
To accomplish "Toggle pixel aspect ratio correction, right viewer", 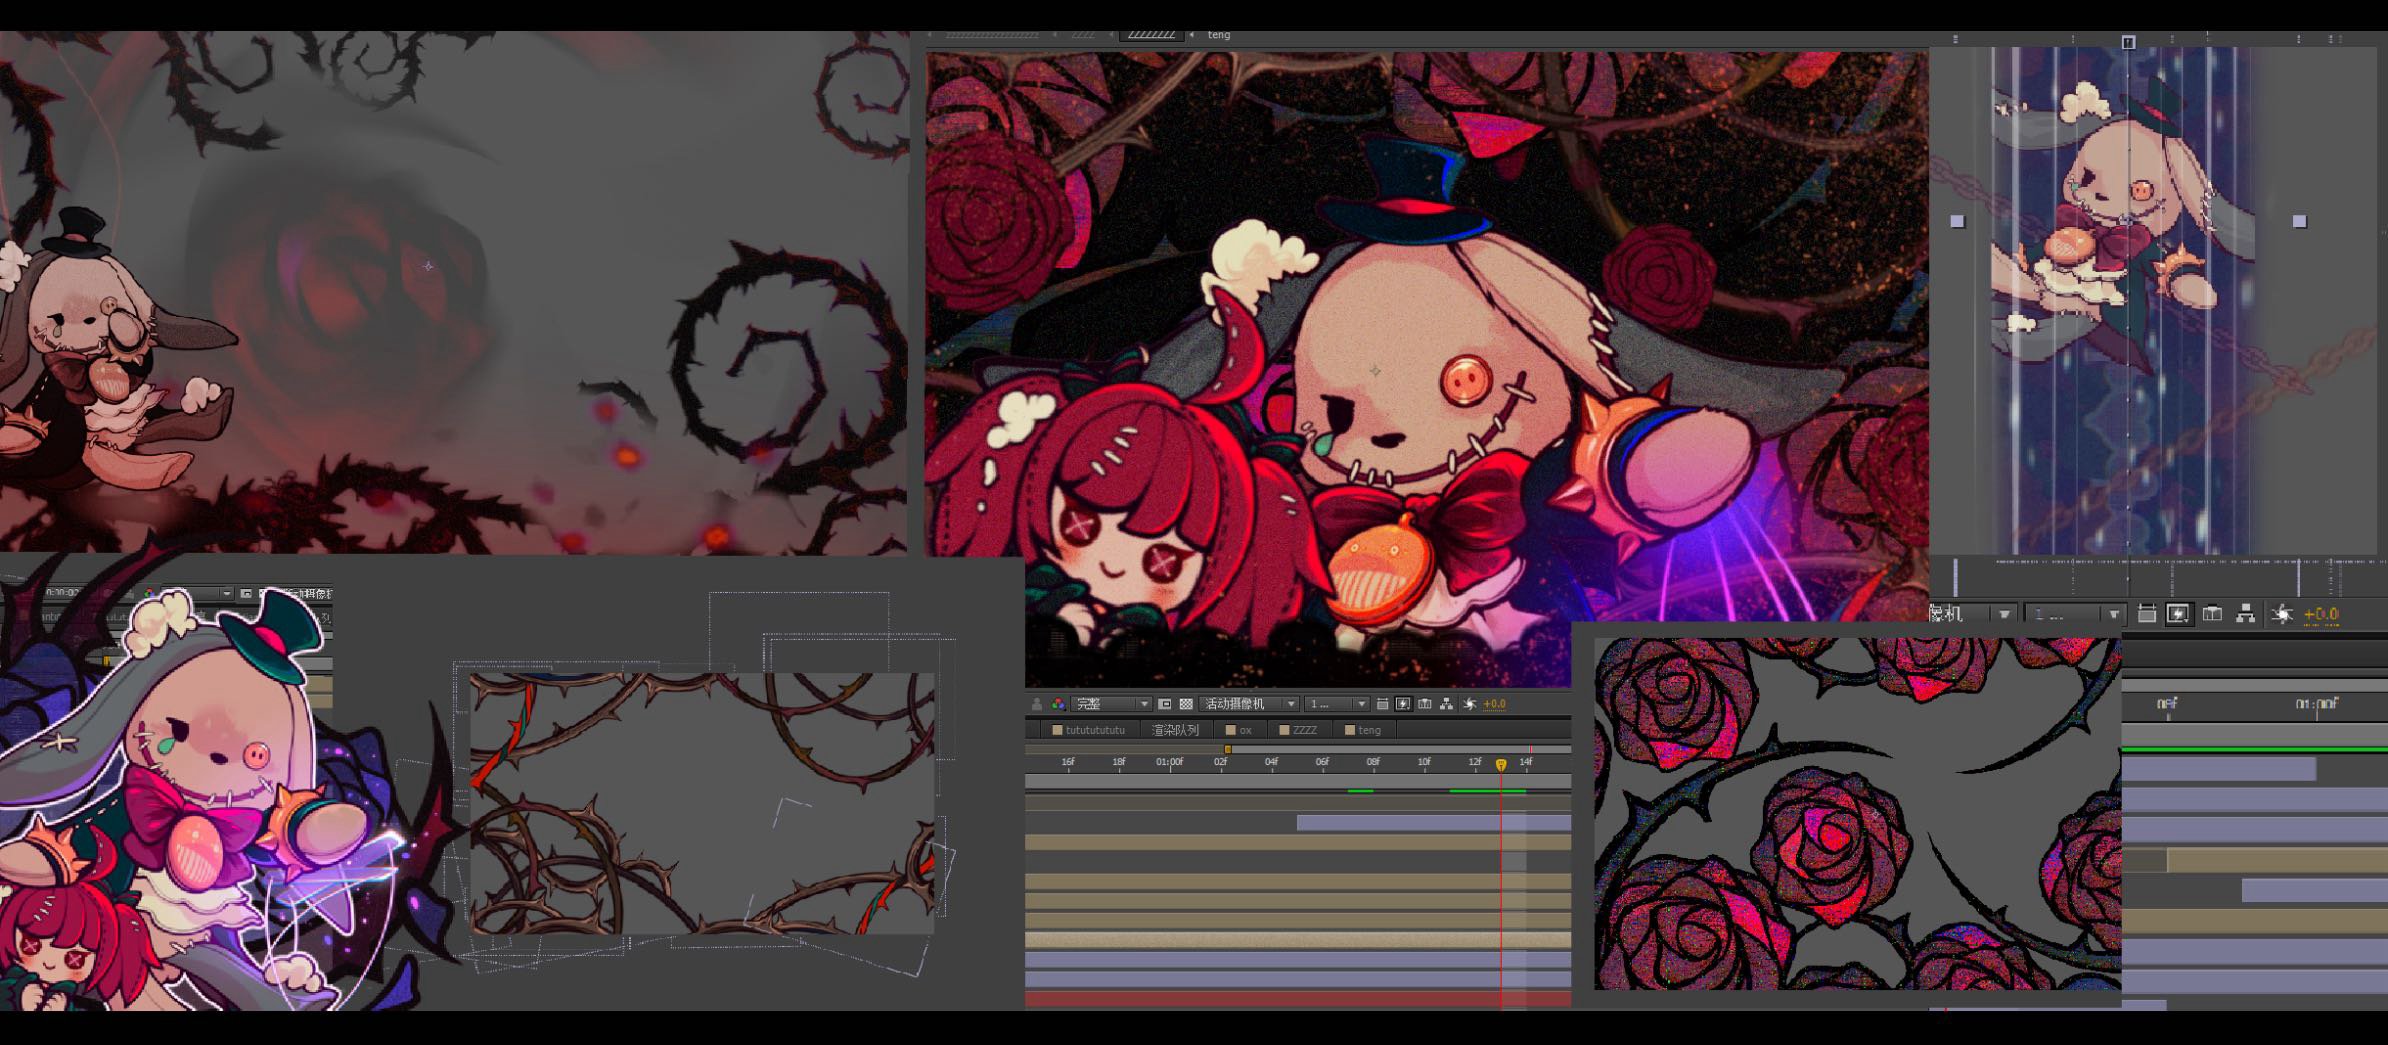I will [x=2147, y=614].
